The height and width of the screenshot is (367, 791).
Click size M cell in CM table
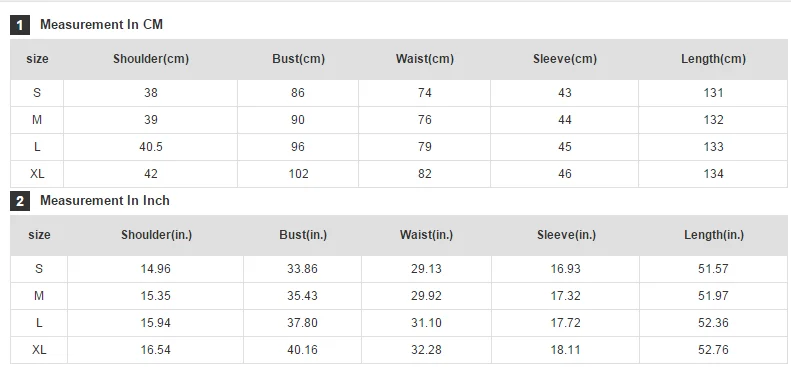37,120
